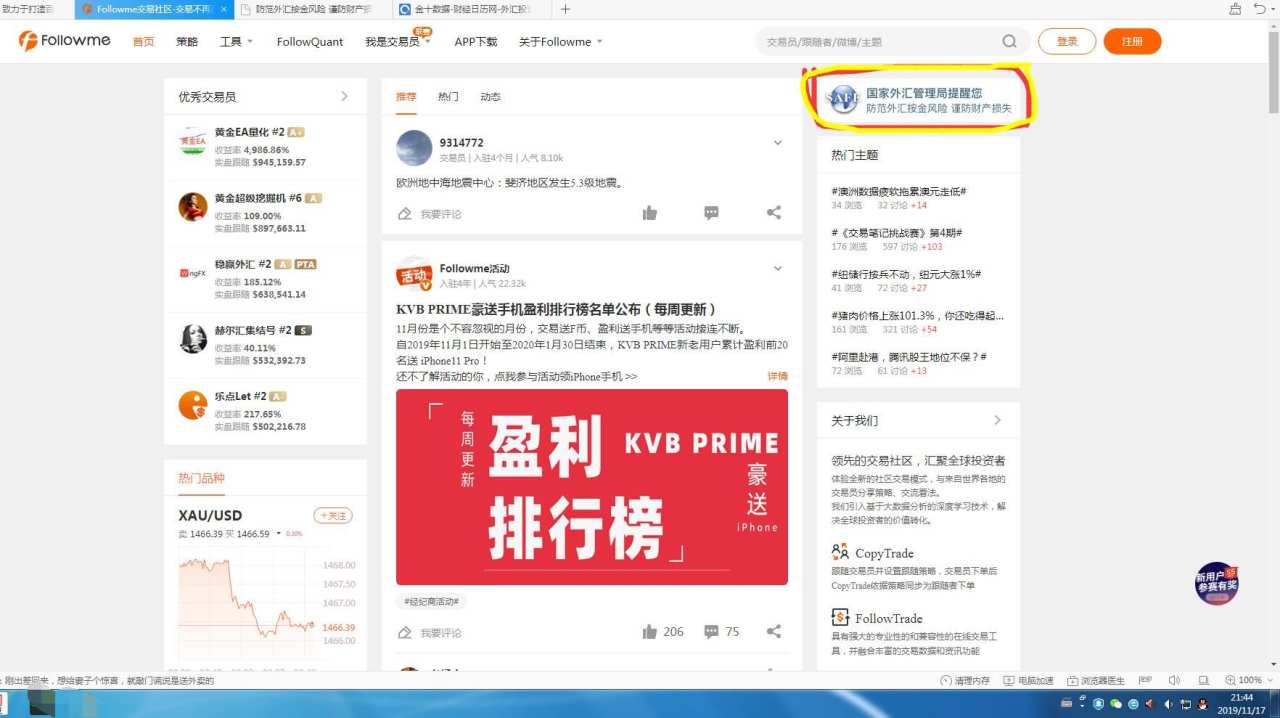The height and width of the screenshot is (718, 1280).
Task: Open the 国家外汇管理局提醒您 banner
Action: tap(919, 99)
